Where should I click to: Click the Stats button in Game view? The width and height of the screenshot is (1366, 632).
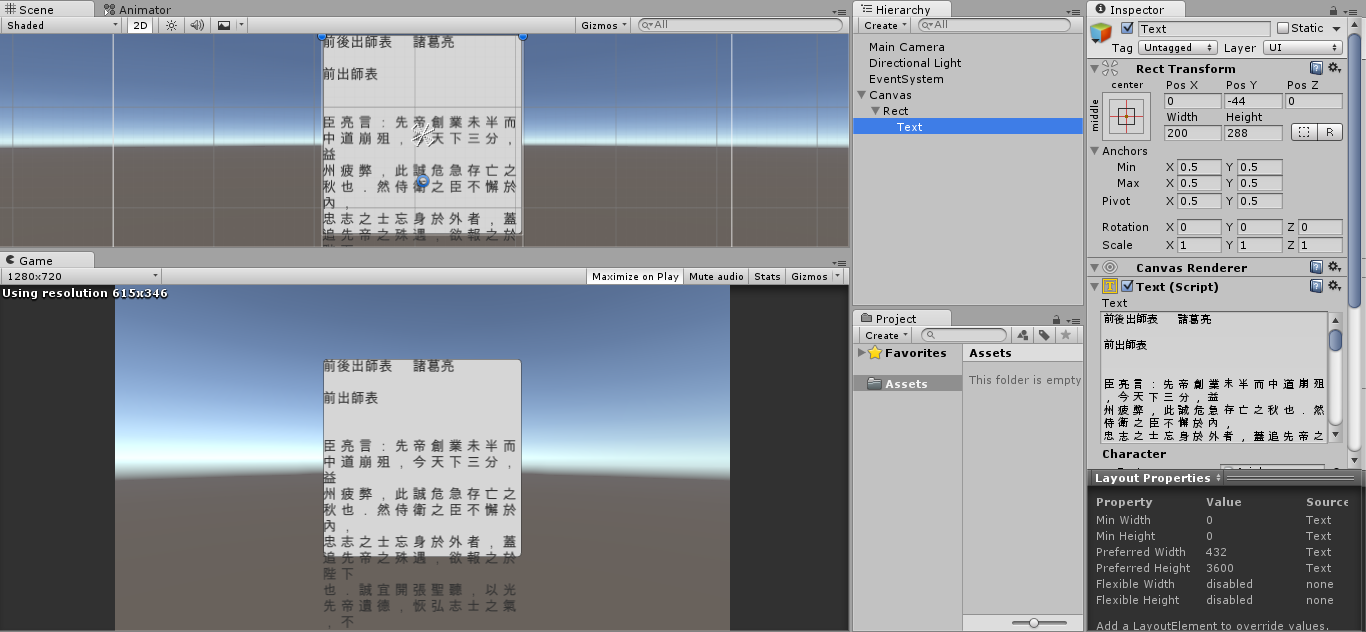pos(766,276)
